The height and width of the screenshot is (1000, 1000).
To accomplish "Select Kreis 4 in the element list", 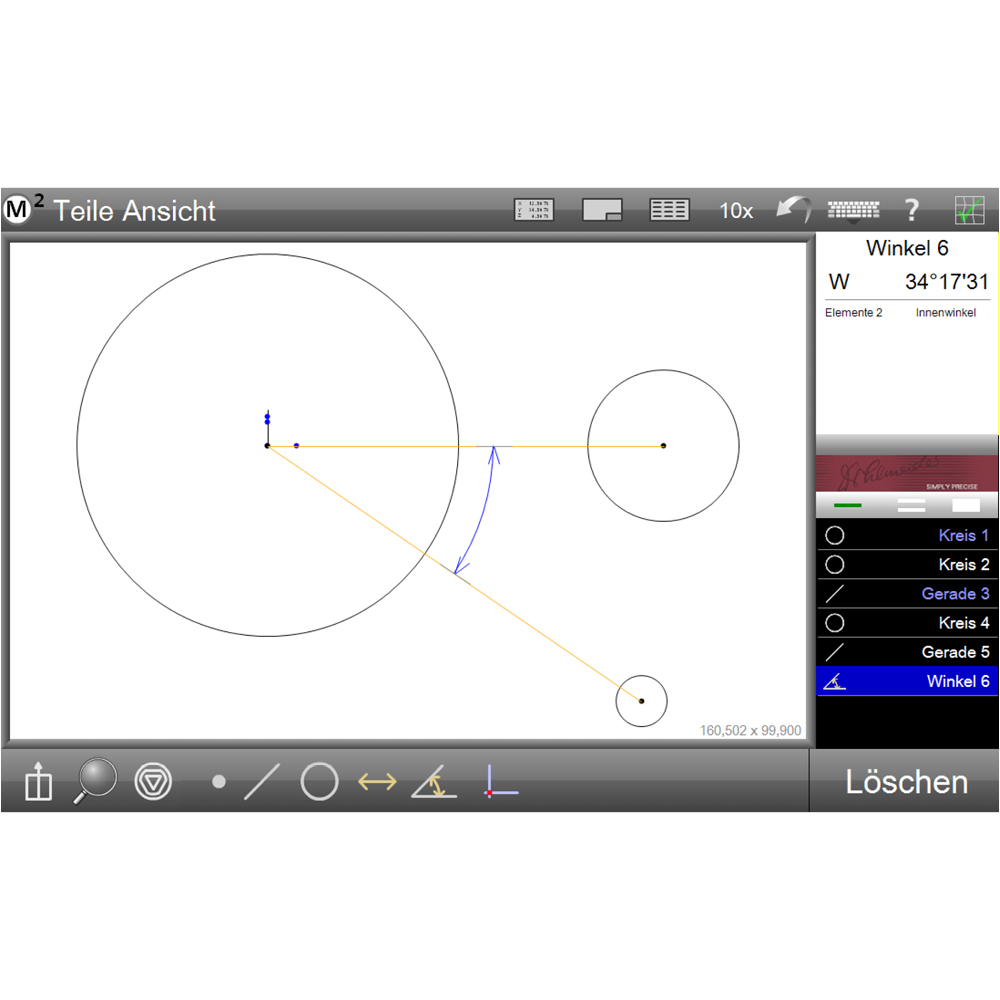I will [x=906, y=622].
